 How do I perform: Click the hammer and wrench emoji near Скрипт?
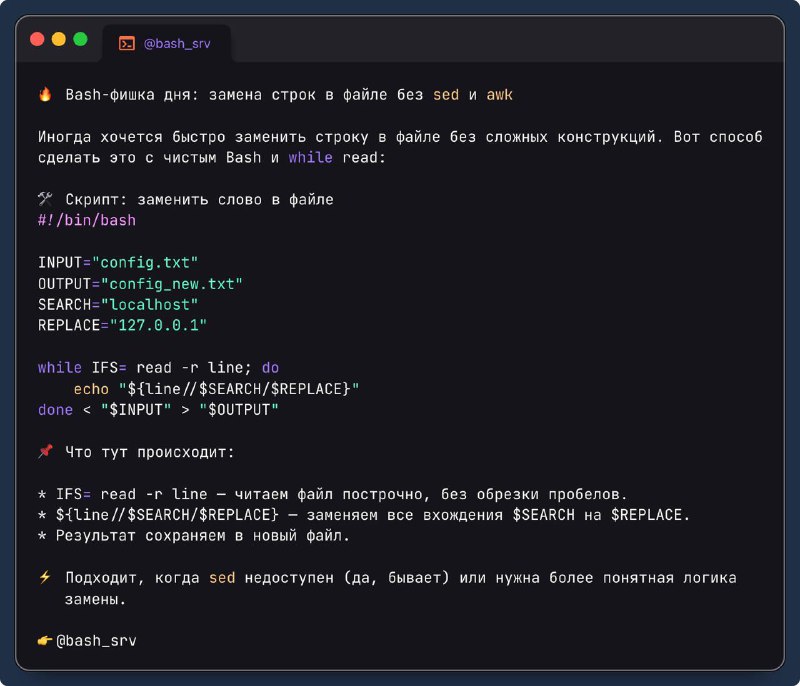45,199
